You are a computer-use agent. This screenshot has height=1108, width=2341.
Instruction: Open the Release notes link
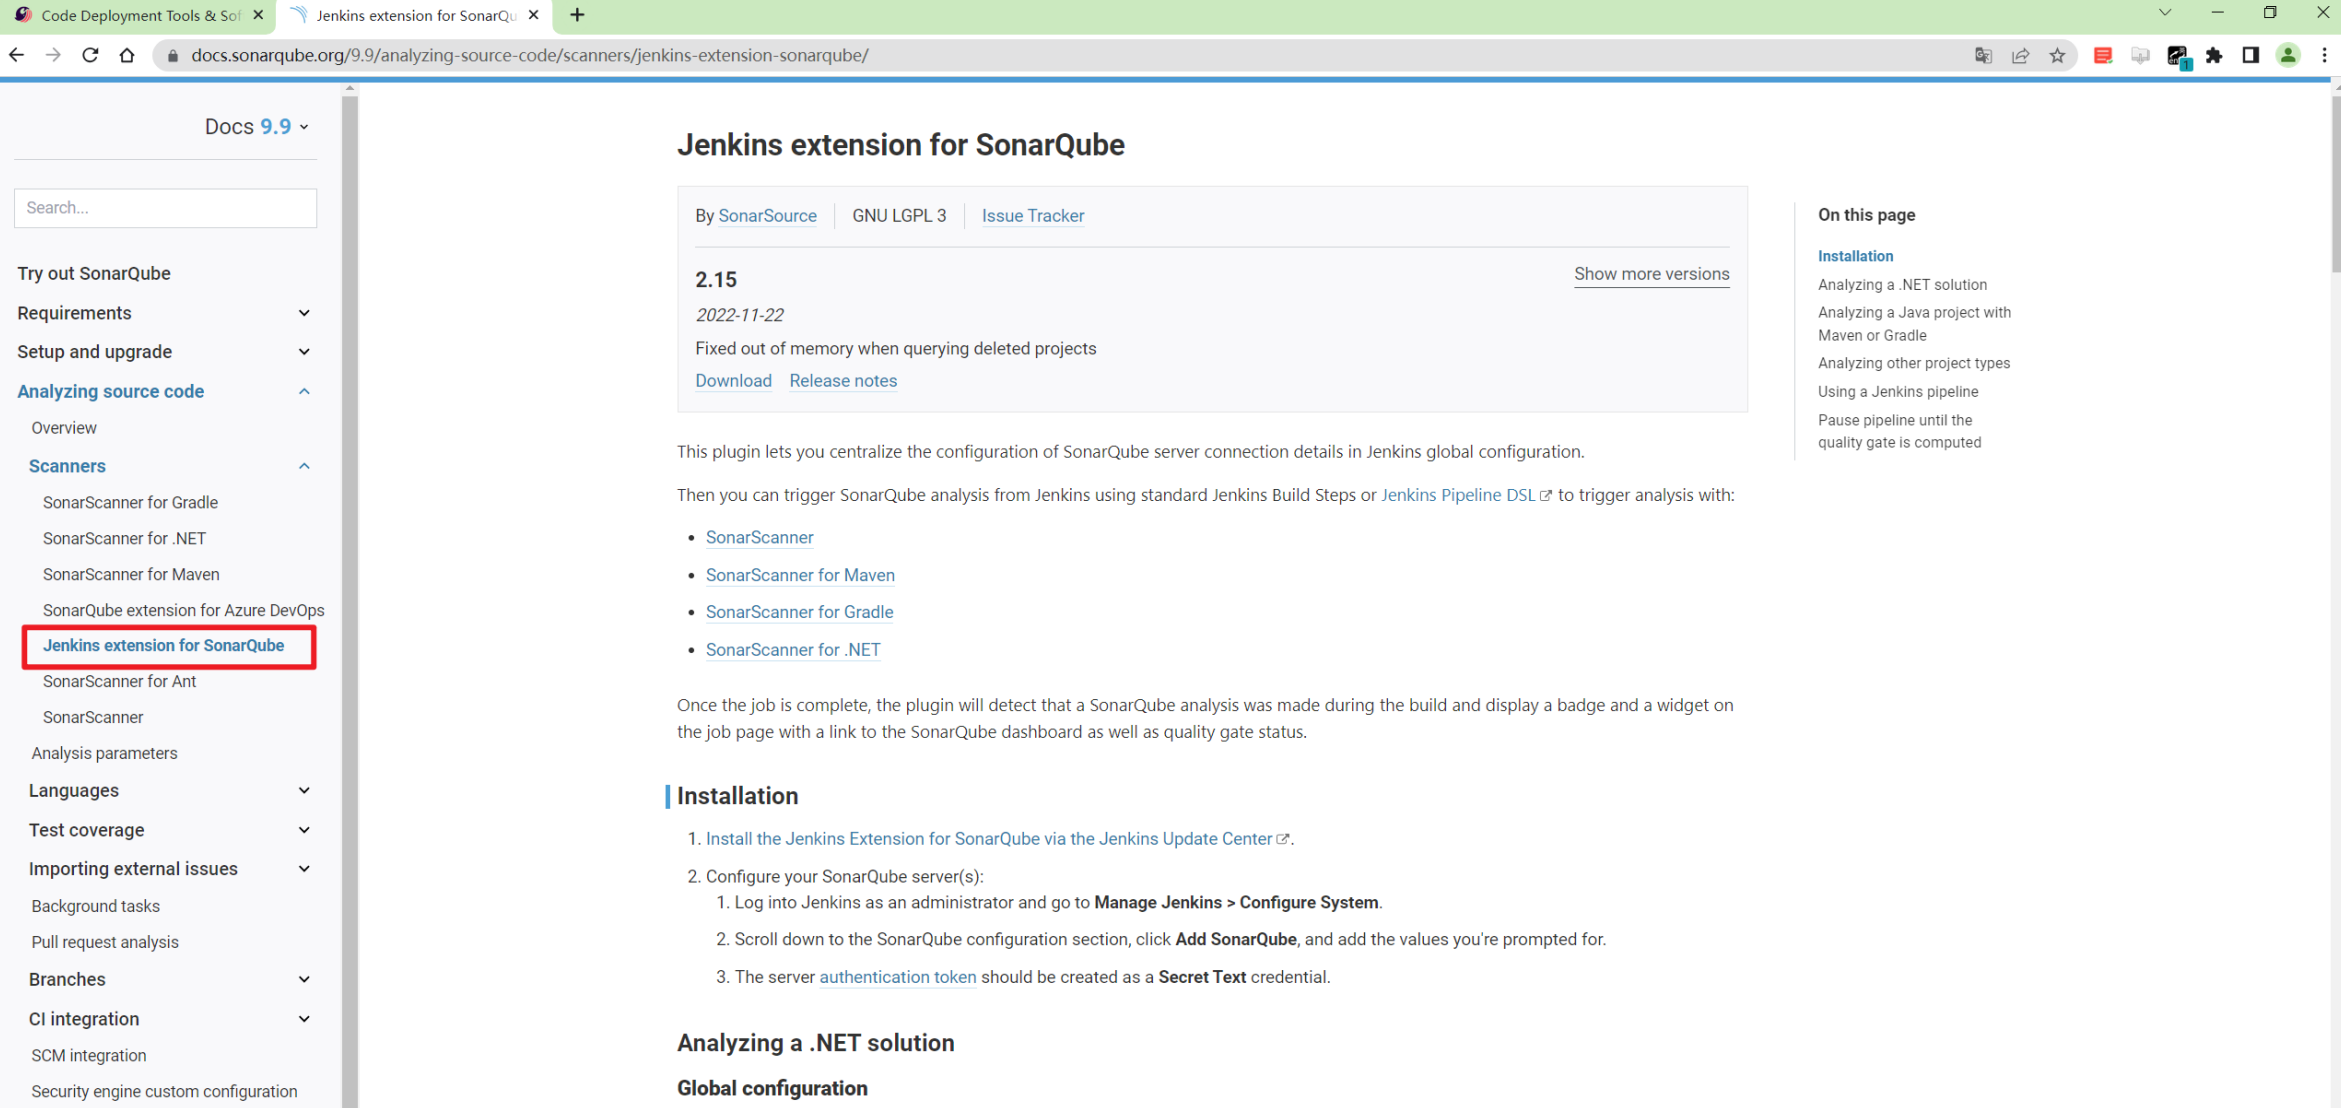pos(843,381)
